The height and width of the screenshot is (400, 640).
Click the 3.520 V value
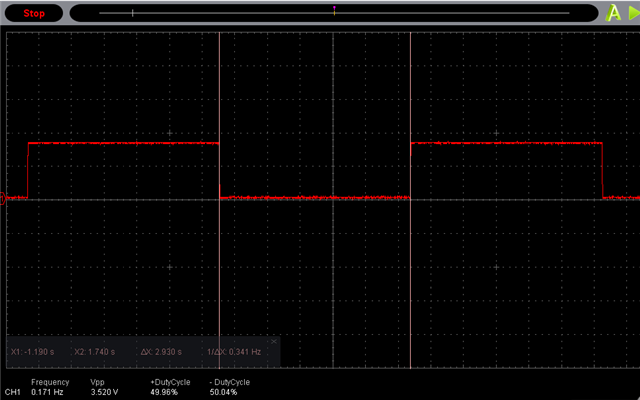coord(104,392)
